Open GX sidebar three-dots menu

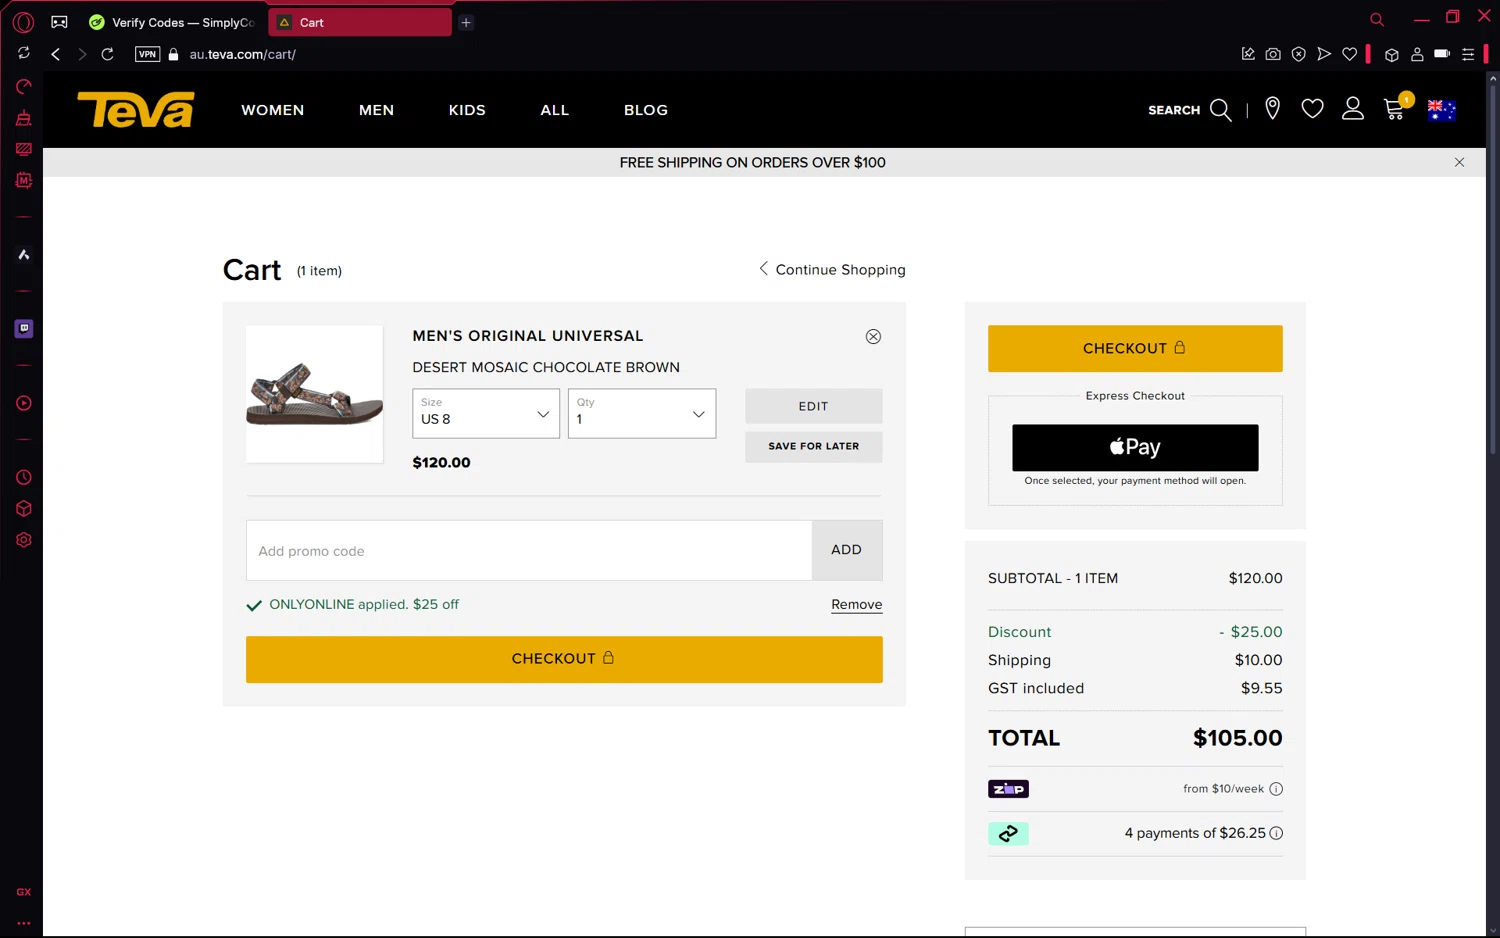click(24, 923)
